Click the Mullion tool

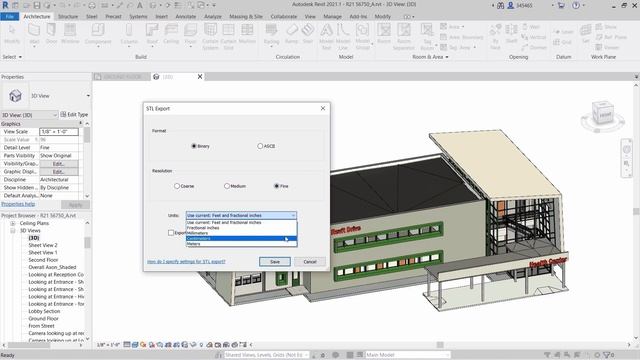click(x=247, y=33)
